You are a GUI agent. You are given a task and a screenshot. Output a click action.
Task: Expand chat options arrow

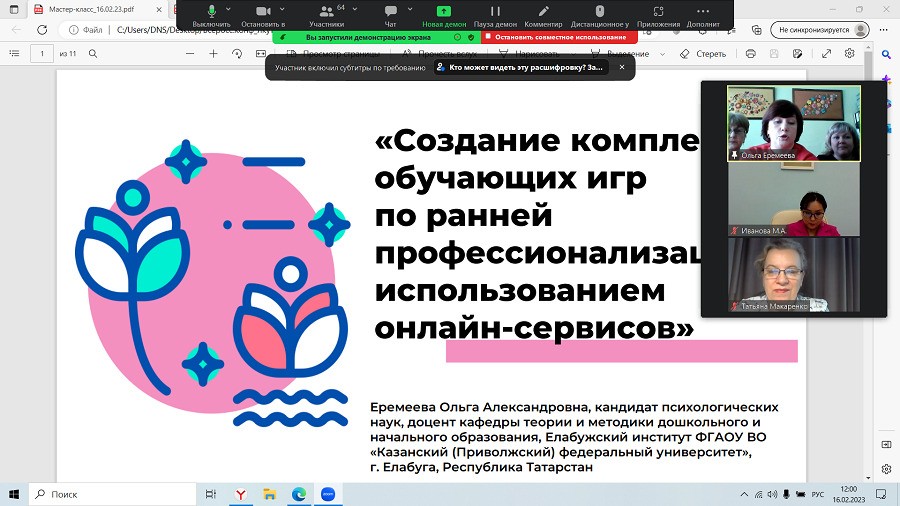point(410,9)
